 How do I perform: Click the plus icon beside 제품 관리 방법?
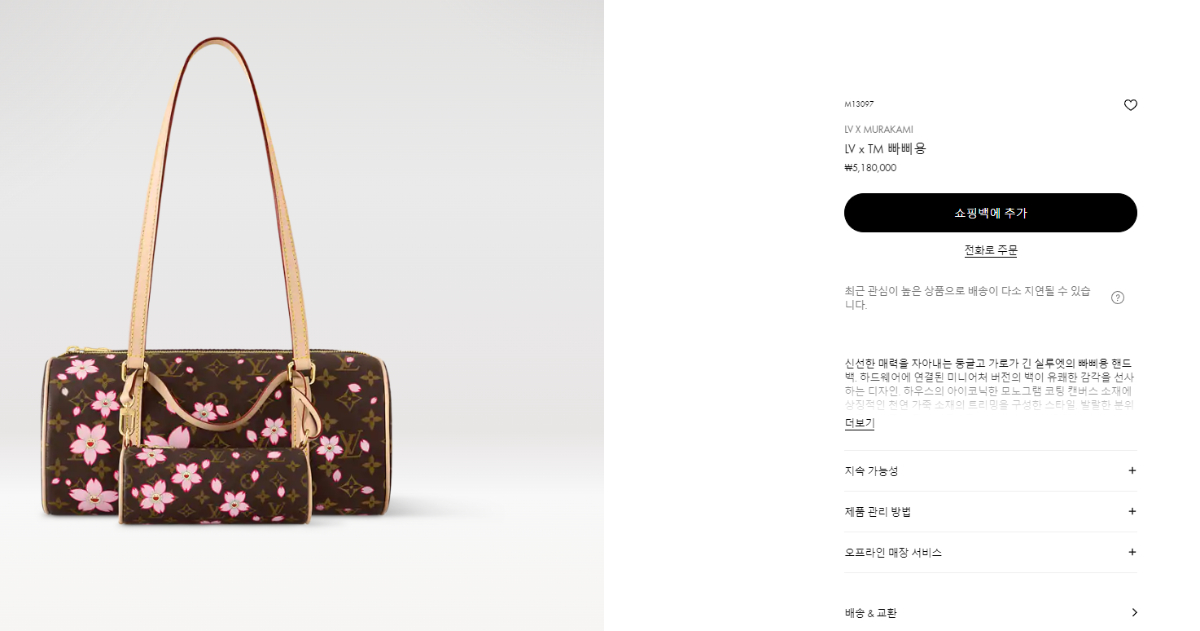(1132, 511)
